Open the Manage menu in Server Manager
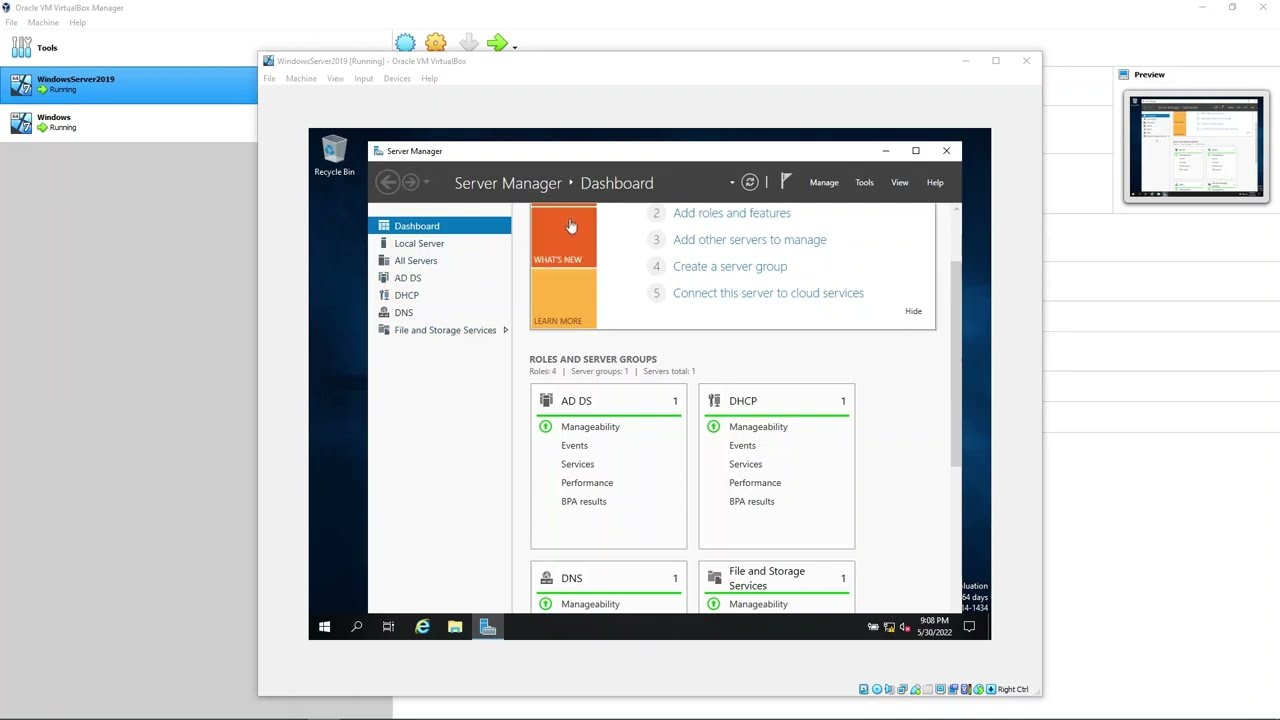 824,183
